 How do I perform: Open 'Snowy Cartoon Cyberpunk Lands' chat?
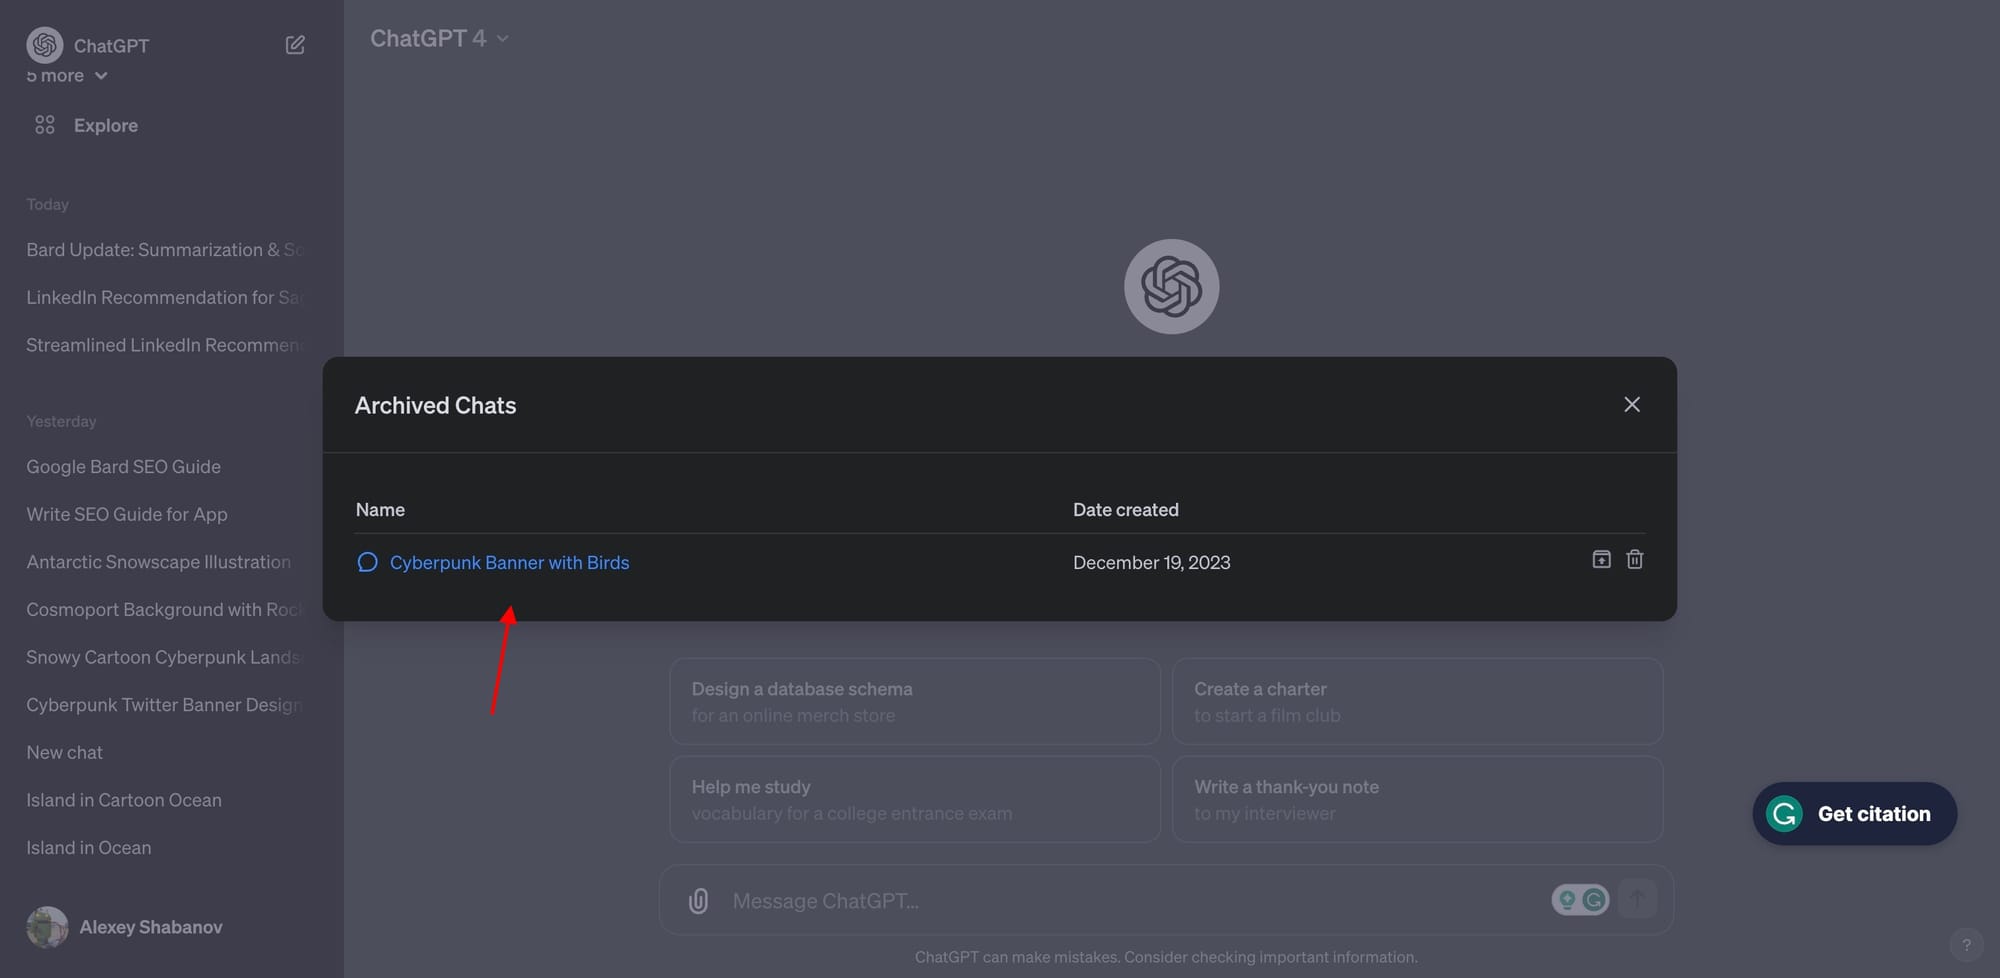(x=165, y=657)
